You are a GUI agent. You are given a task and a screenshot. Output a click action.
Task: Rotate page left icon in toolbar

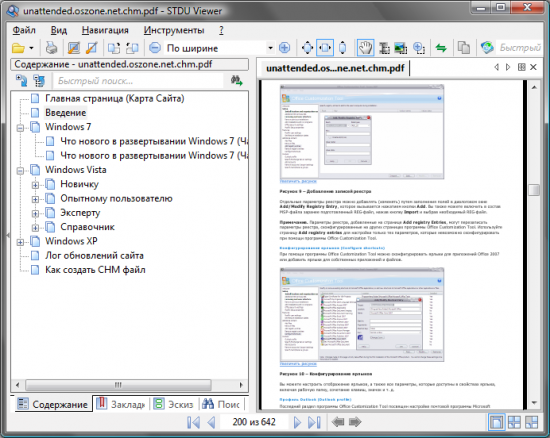click(x=114, y=48)
